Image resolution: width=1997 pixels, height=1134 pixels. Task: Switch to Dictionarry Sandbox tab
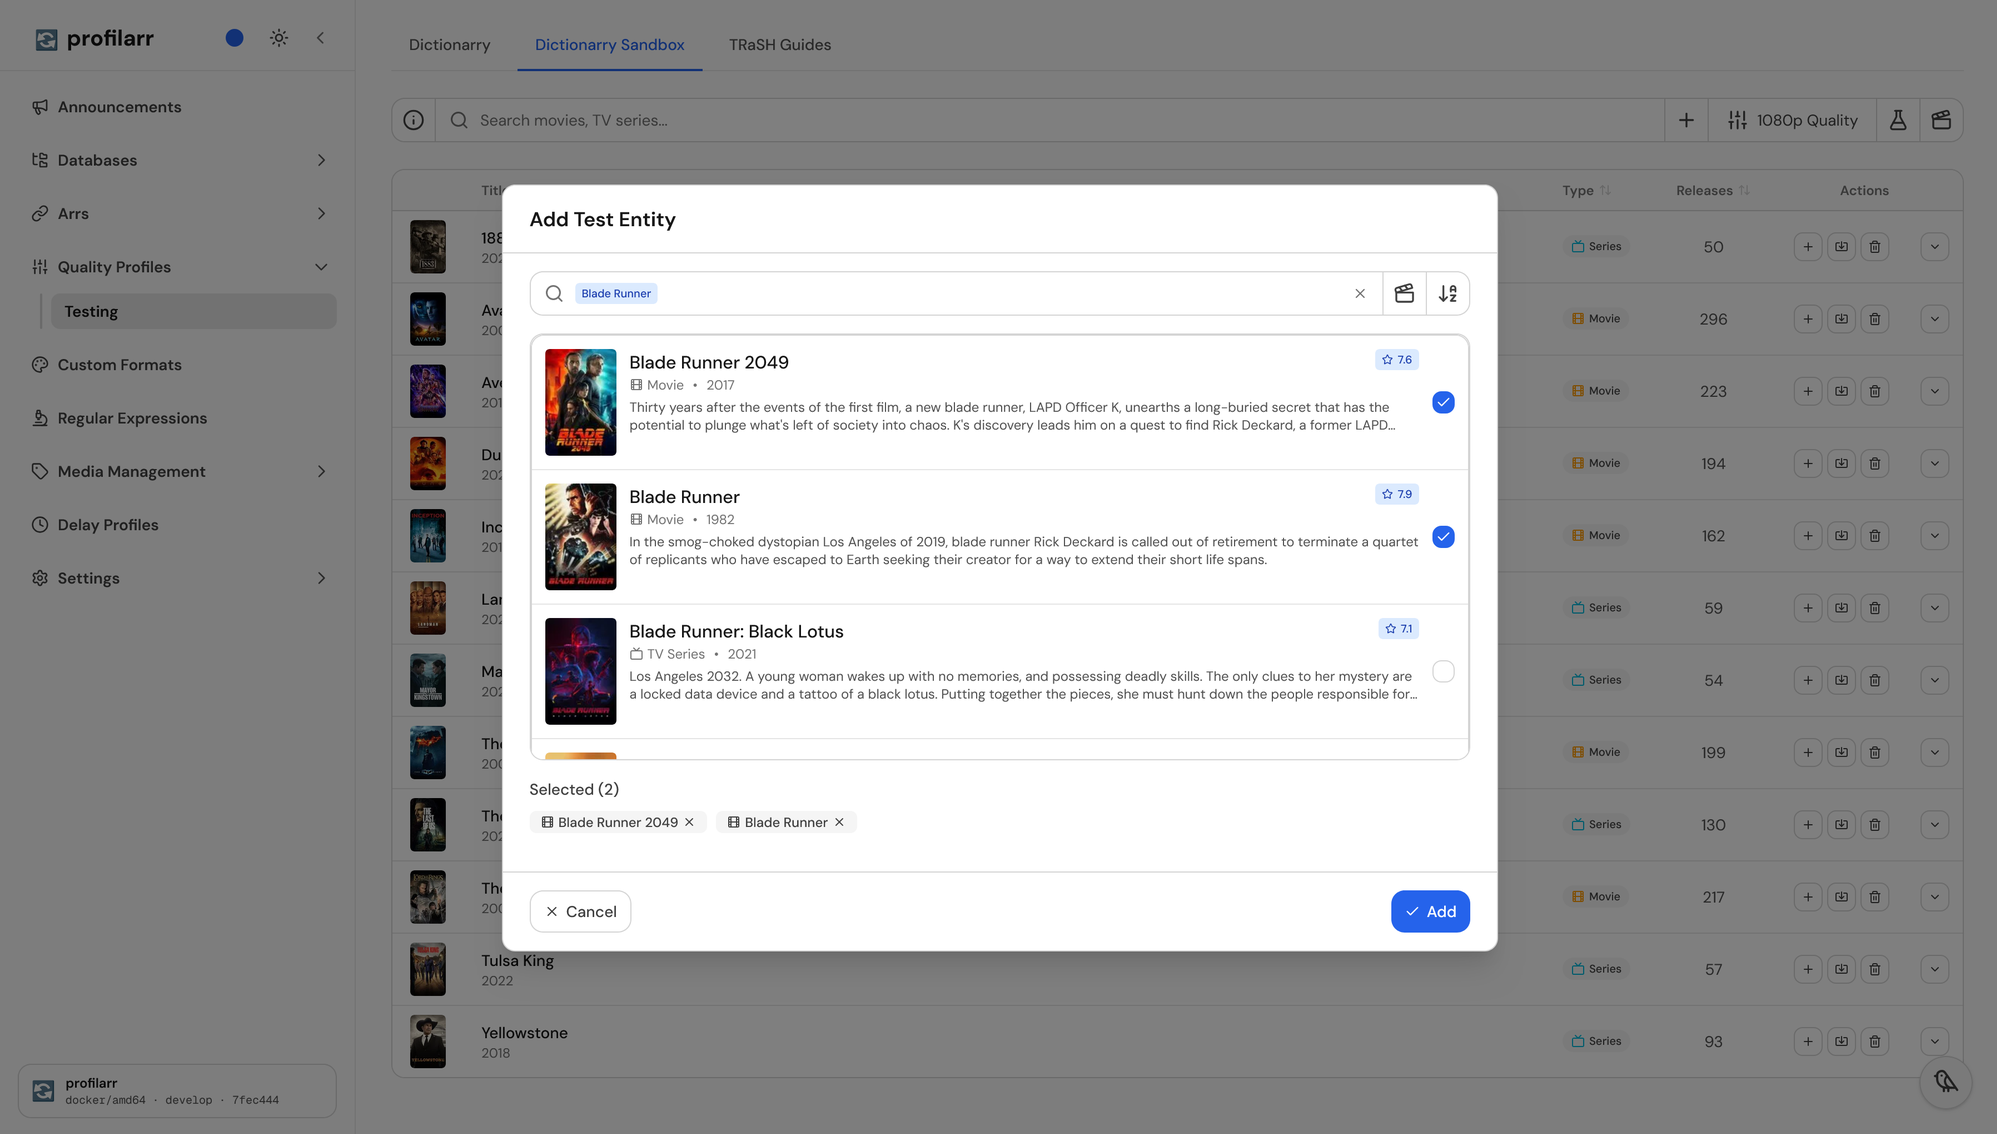pos(609,45)
